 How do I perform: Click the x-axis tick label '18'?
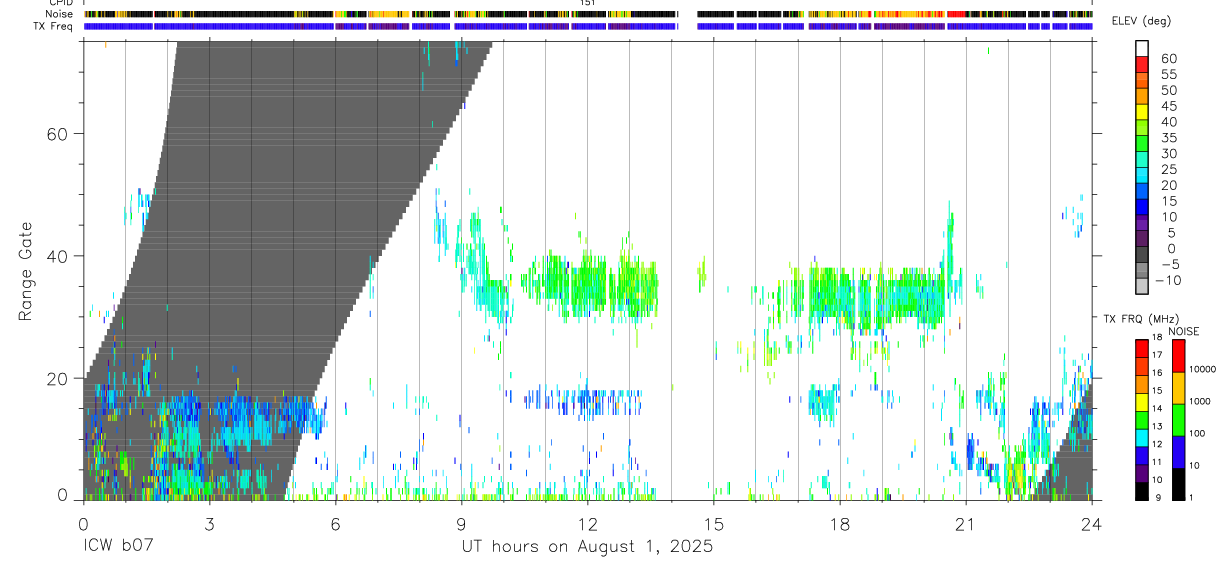(x=839, y=523)
